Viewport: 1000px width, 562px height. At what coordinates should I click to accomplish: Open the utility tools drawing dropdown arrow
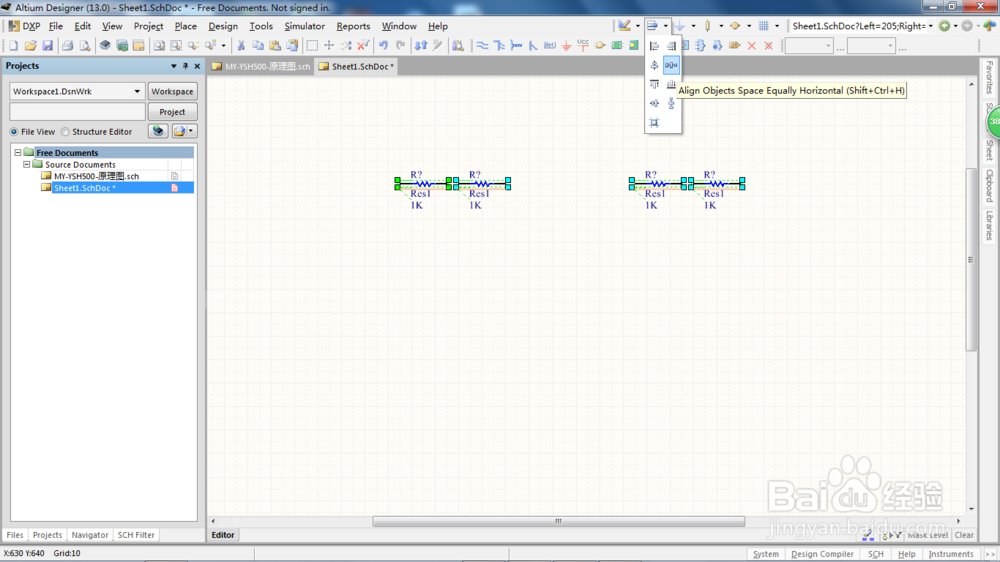pyautogui.click(x=638, y=26)
